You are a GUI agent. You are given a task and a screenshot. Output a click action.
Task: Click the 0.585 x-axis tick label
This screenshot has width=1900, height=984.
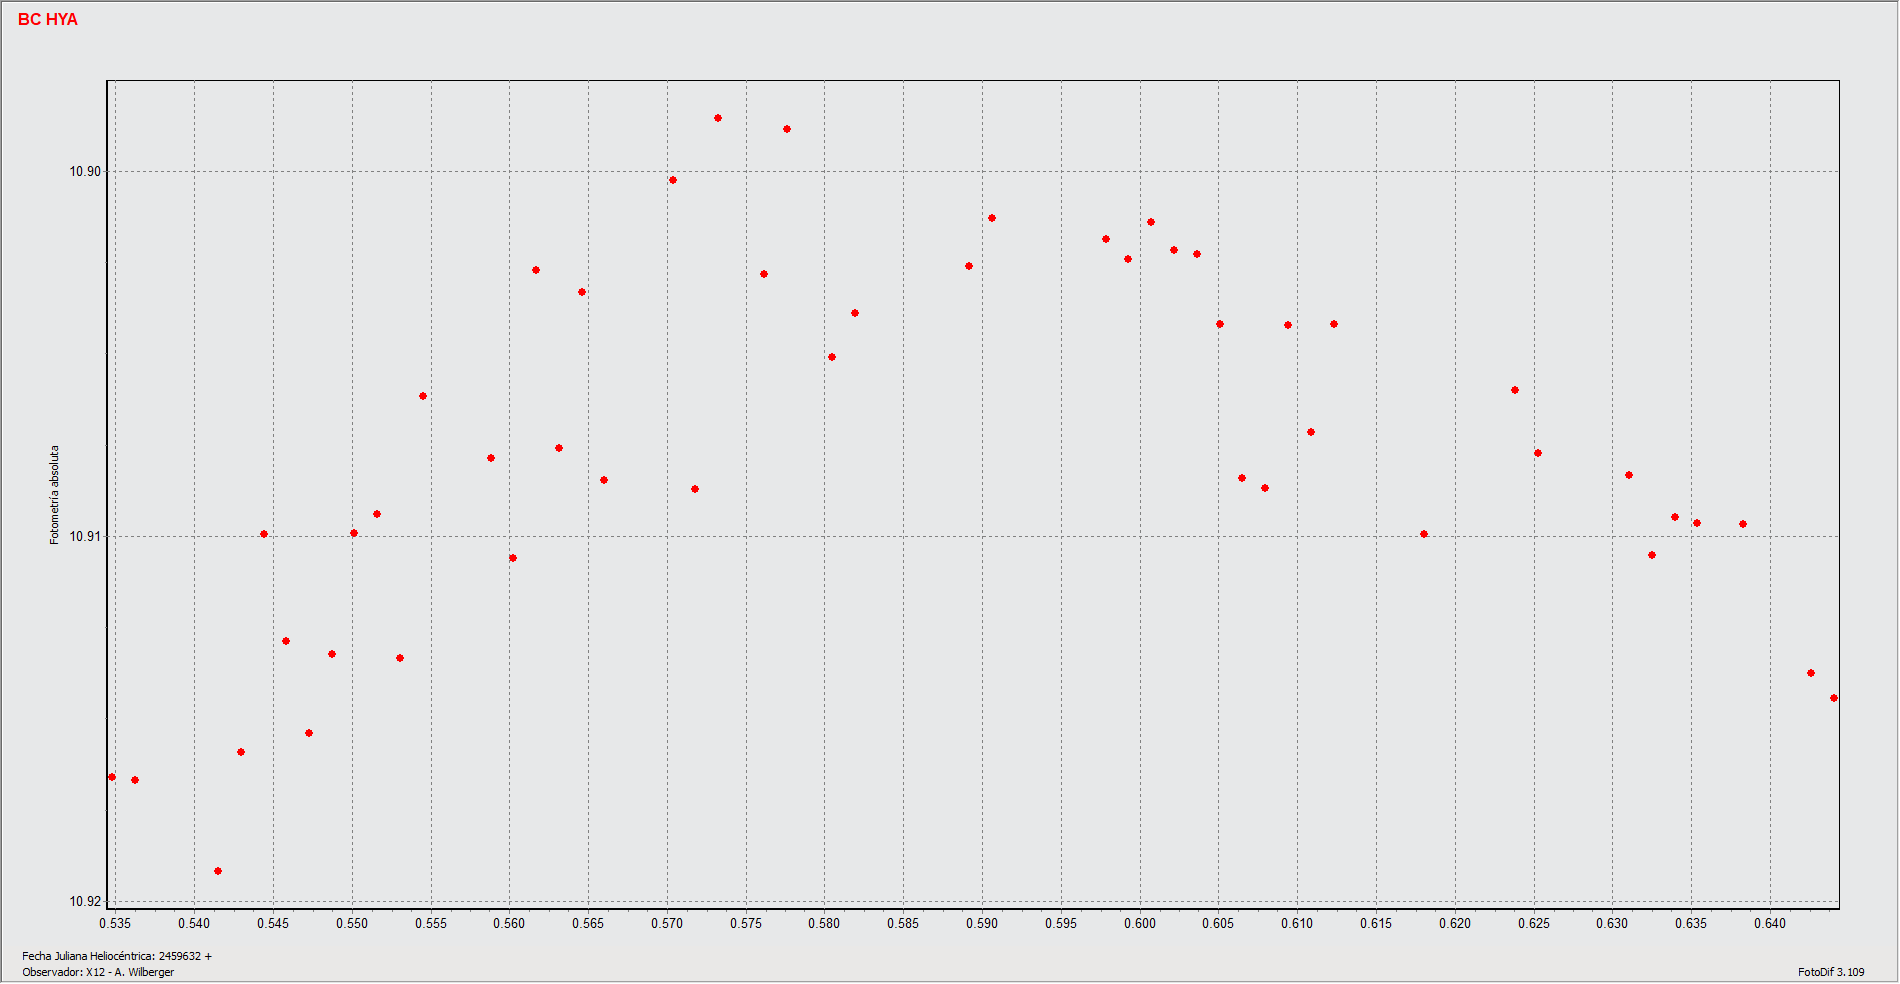[x=903, y=924]
